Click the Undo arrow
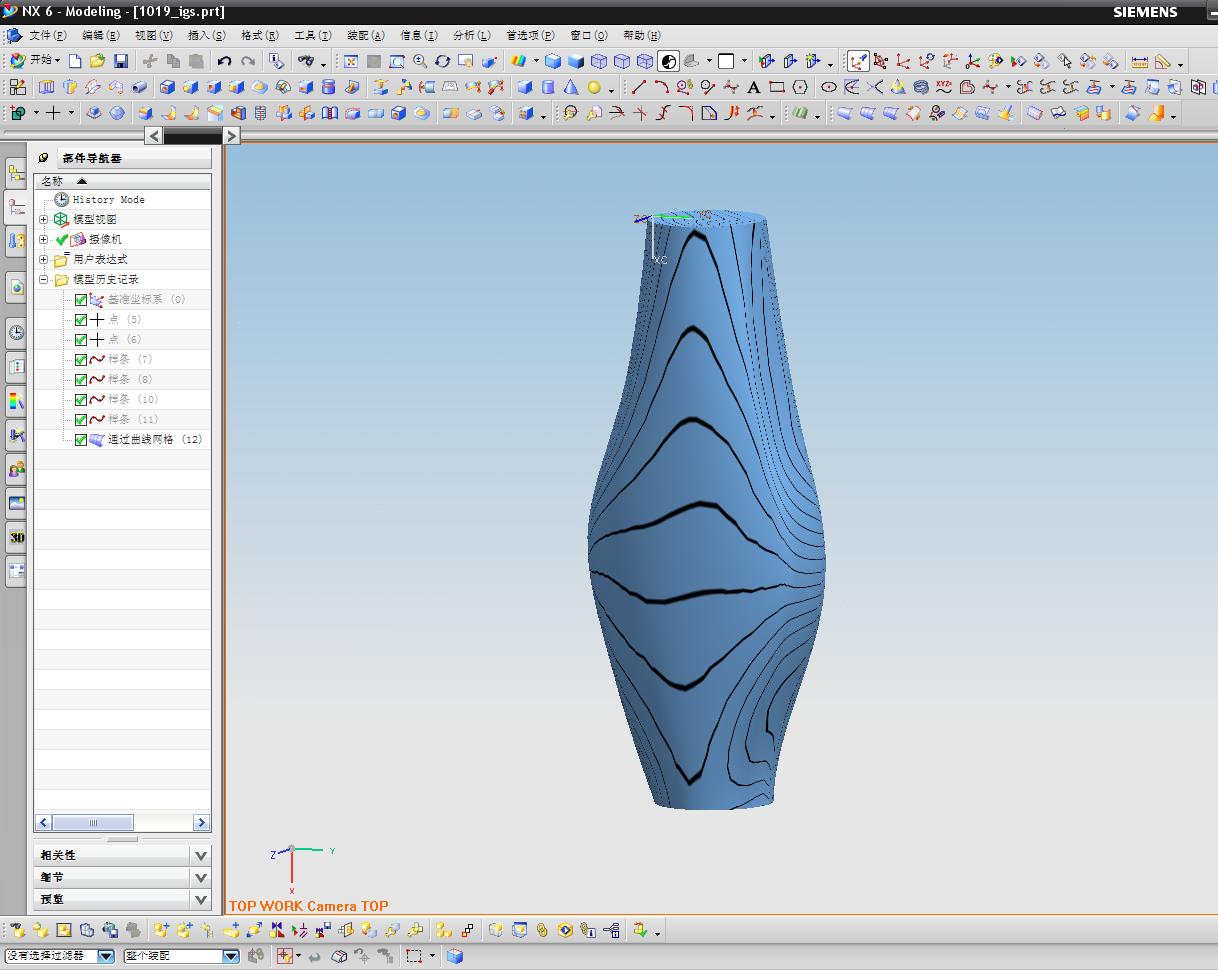 click(224, 61)
